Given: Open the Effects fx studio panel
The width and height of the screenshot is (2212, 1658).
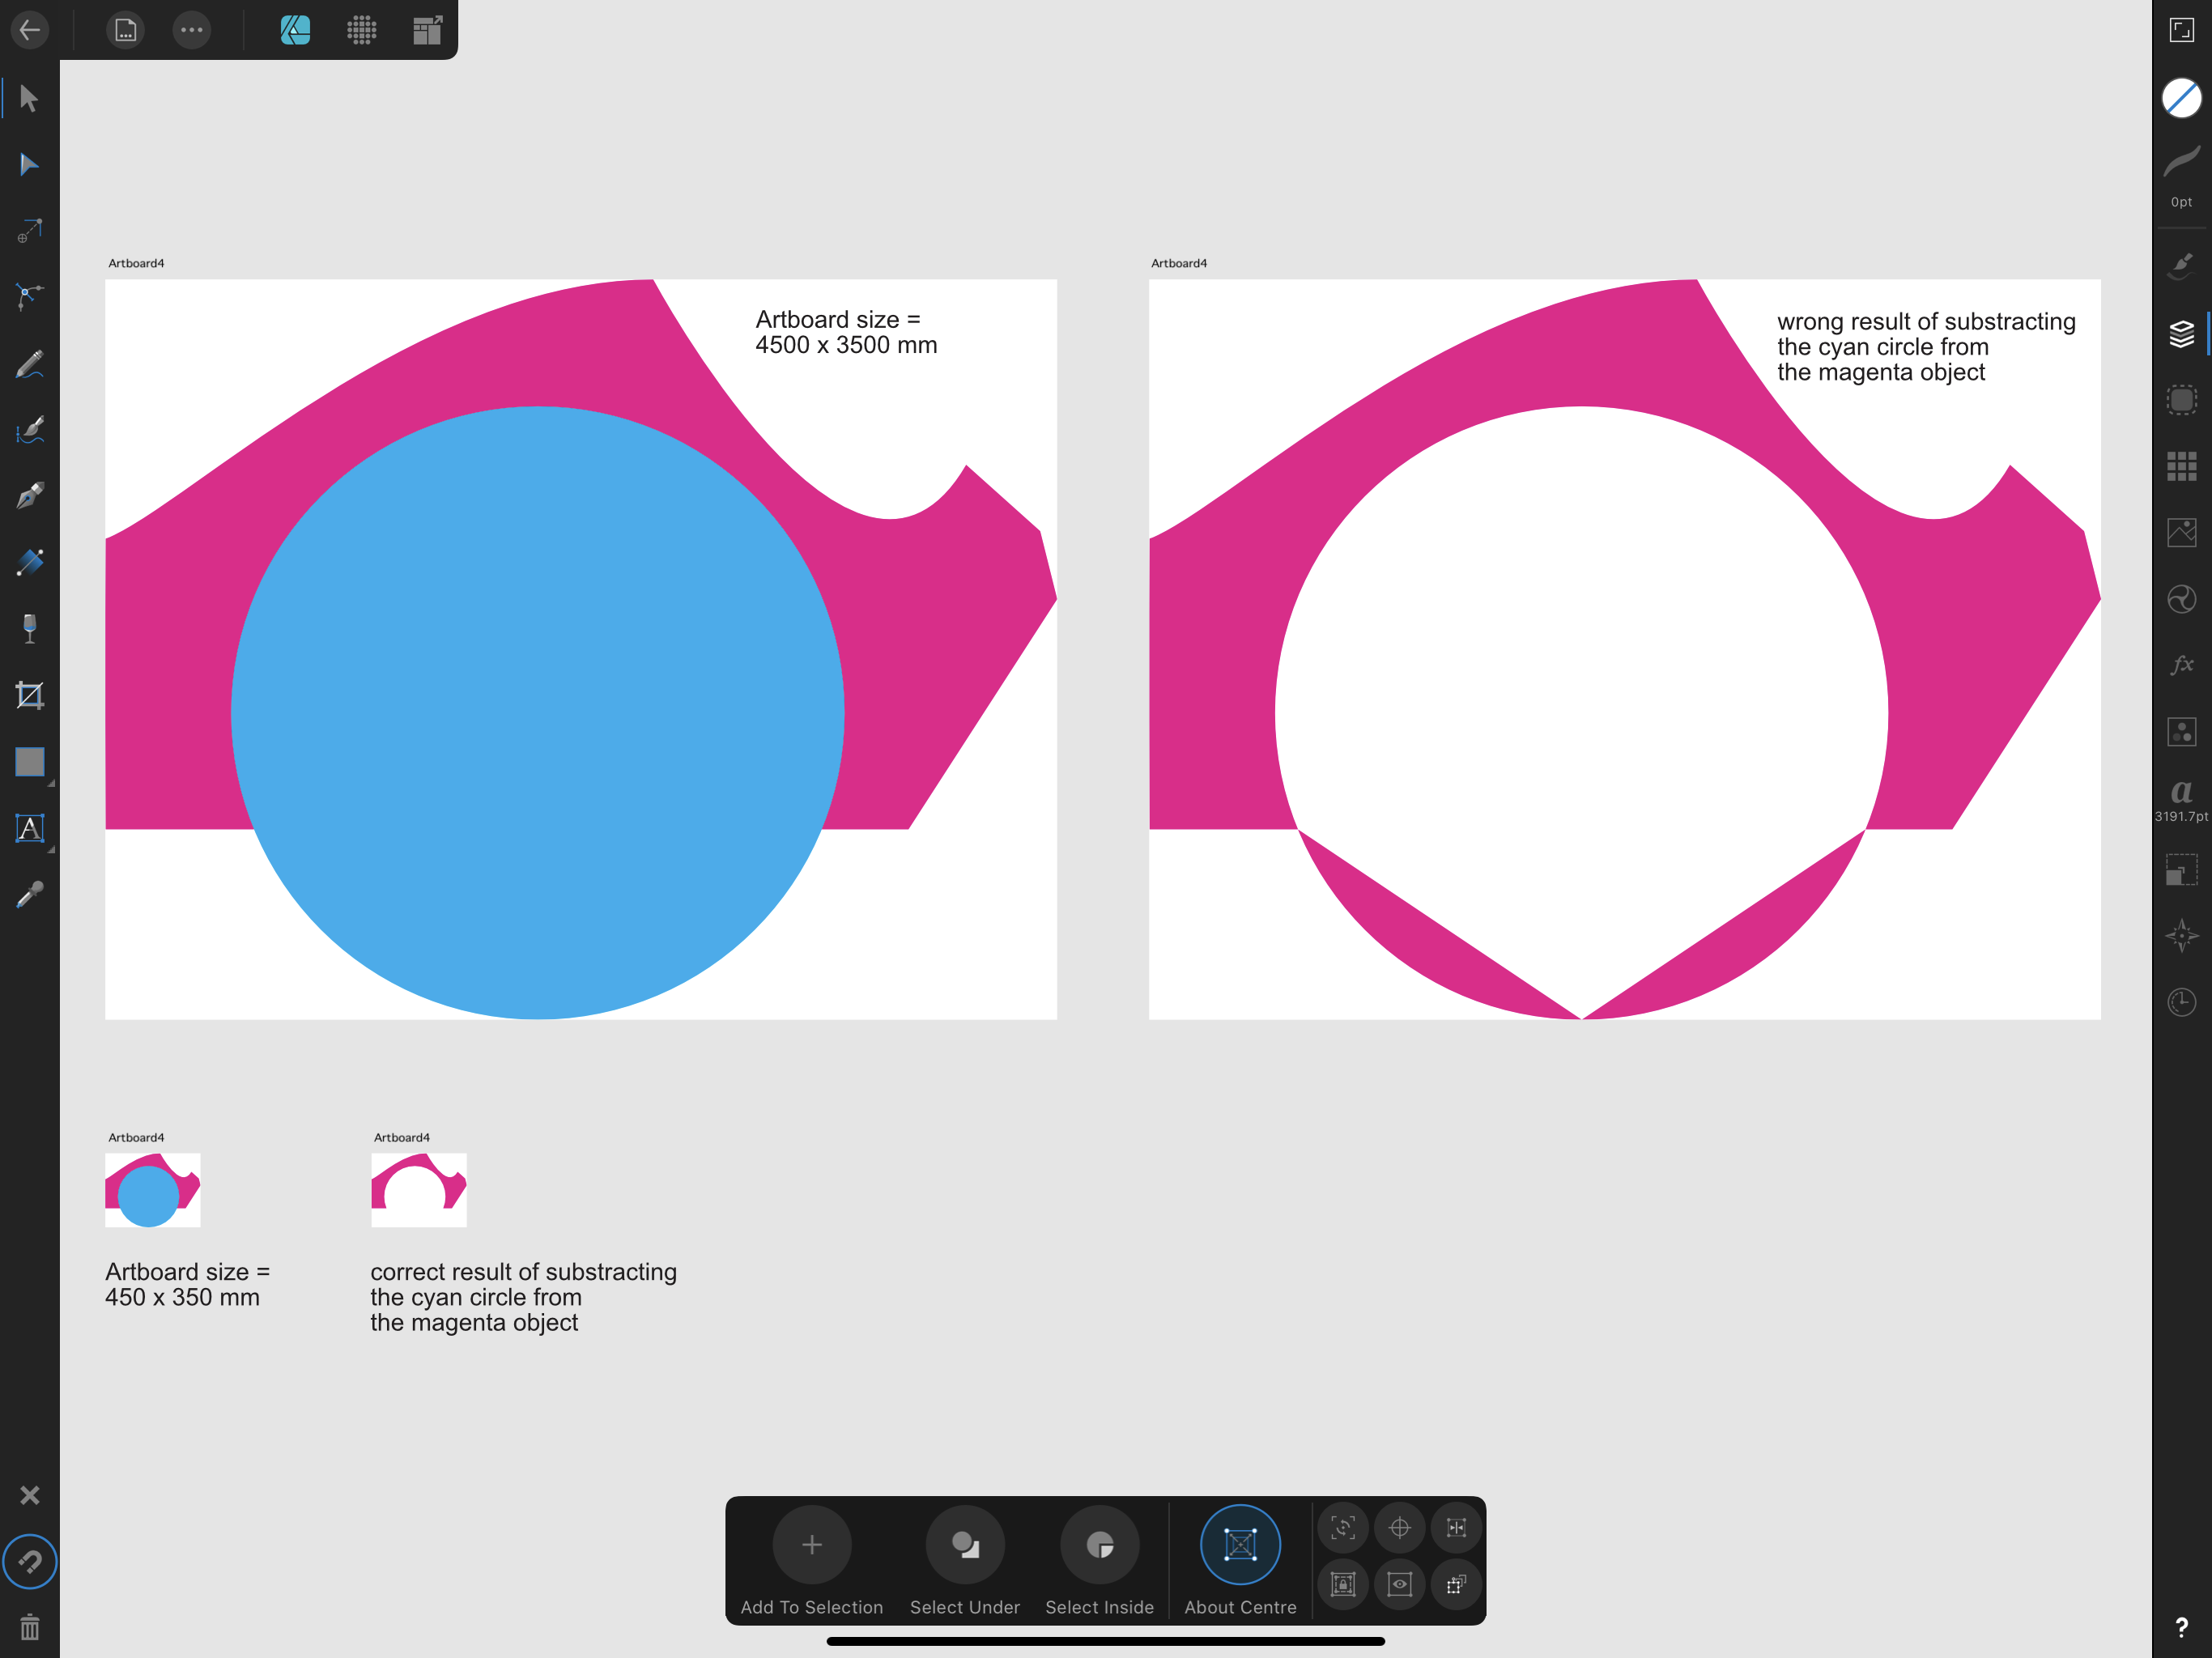Looking at the screenshot, I should (2181, 664).
